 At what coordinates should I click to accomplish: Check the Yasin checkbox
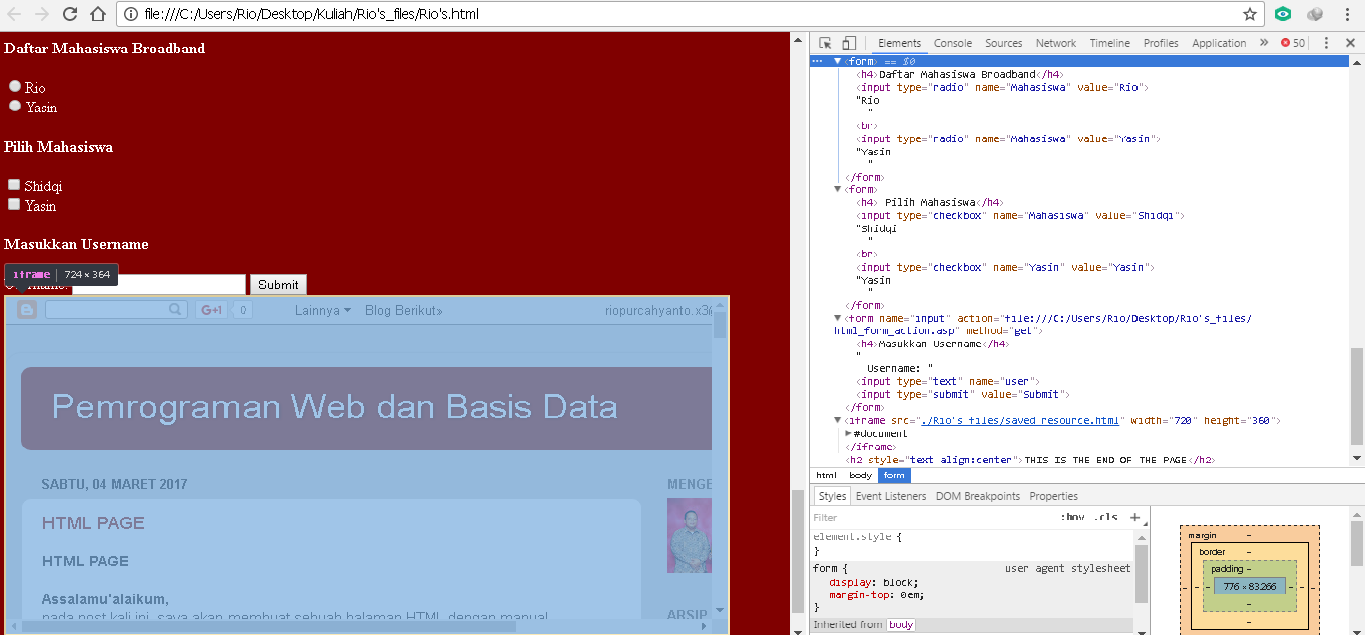click(14, 204)
